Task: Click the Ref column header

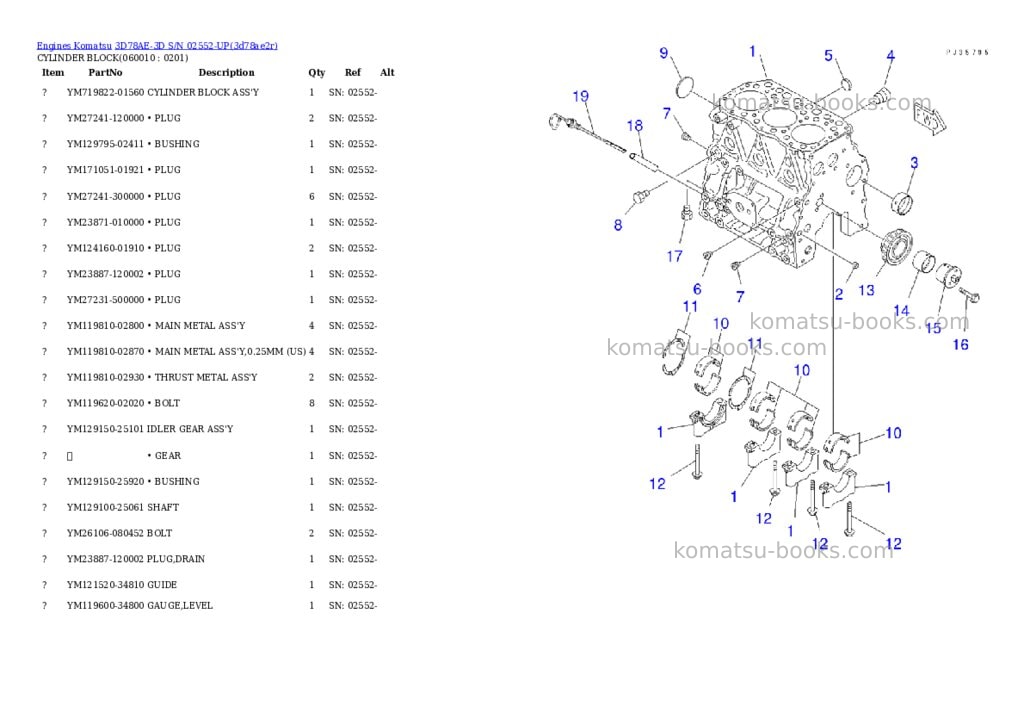Action: tap(353, 72)
